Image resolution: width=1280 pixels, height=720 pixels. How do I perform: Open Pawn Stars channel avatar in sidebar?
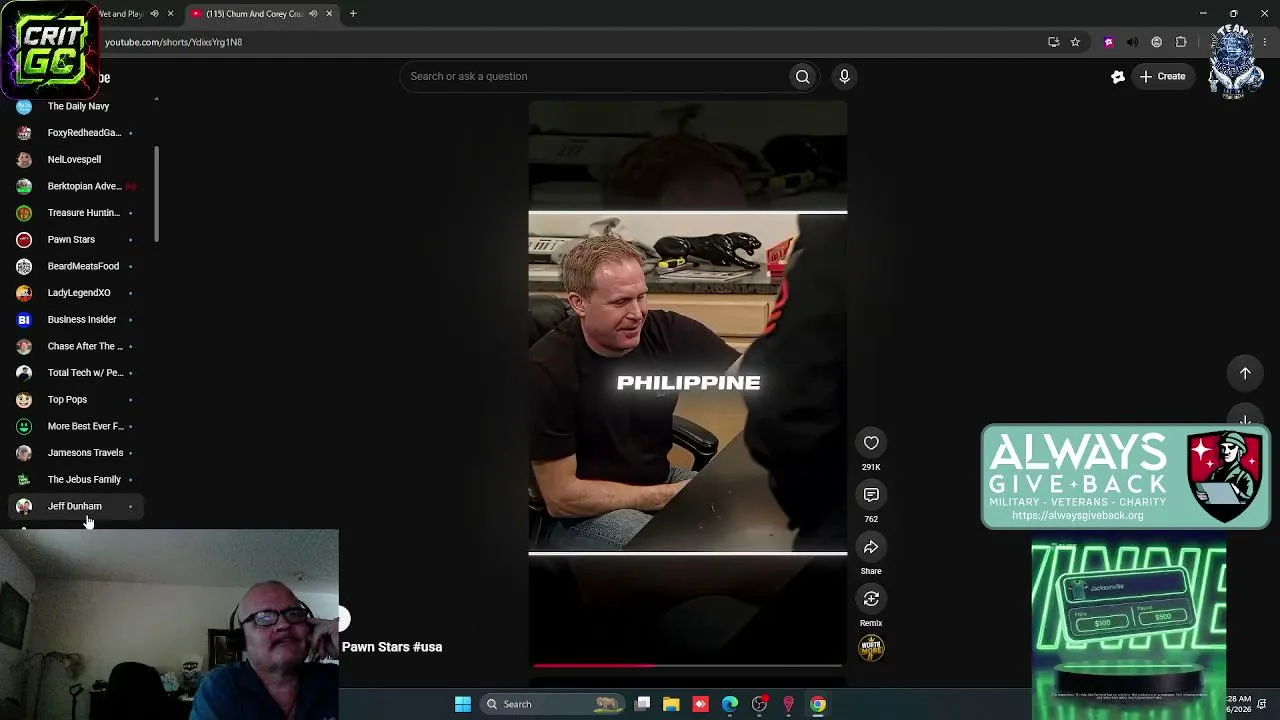click(24, 240)
